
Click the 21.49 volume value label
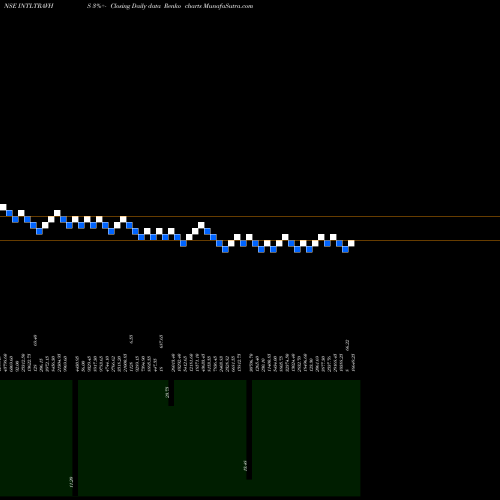[x=245, y=466]
